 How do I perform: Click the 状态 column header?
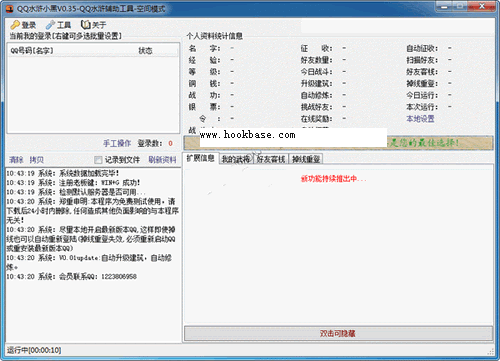pos(145,51)
